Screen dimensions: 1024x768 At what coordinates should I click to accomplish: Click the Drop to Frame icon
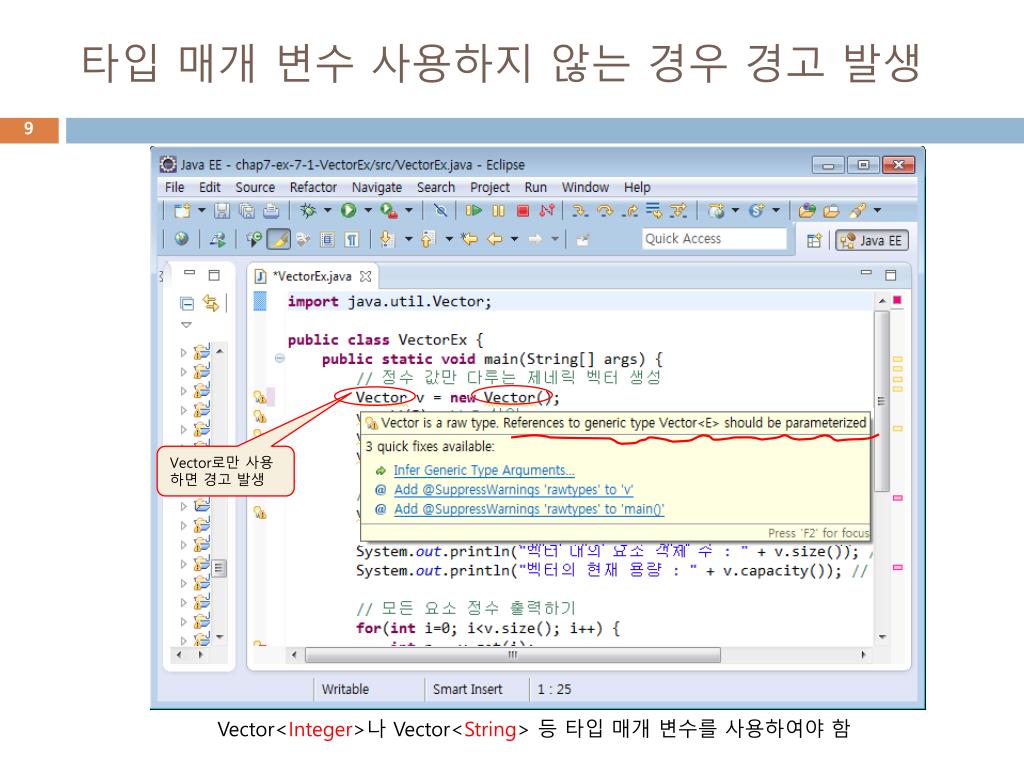[653, 210]
